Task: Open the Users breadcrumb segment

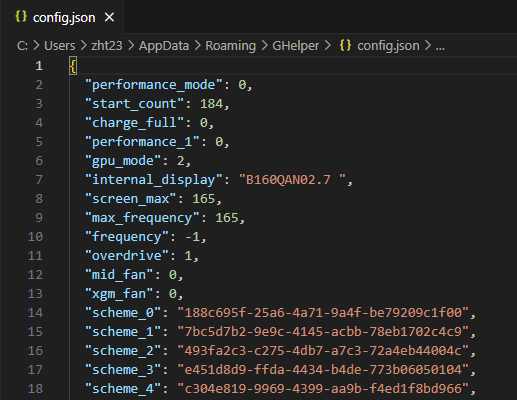Action: click(60, 46)
